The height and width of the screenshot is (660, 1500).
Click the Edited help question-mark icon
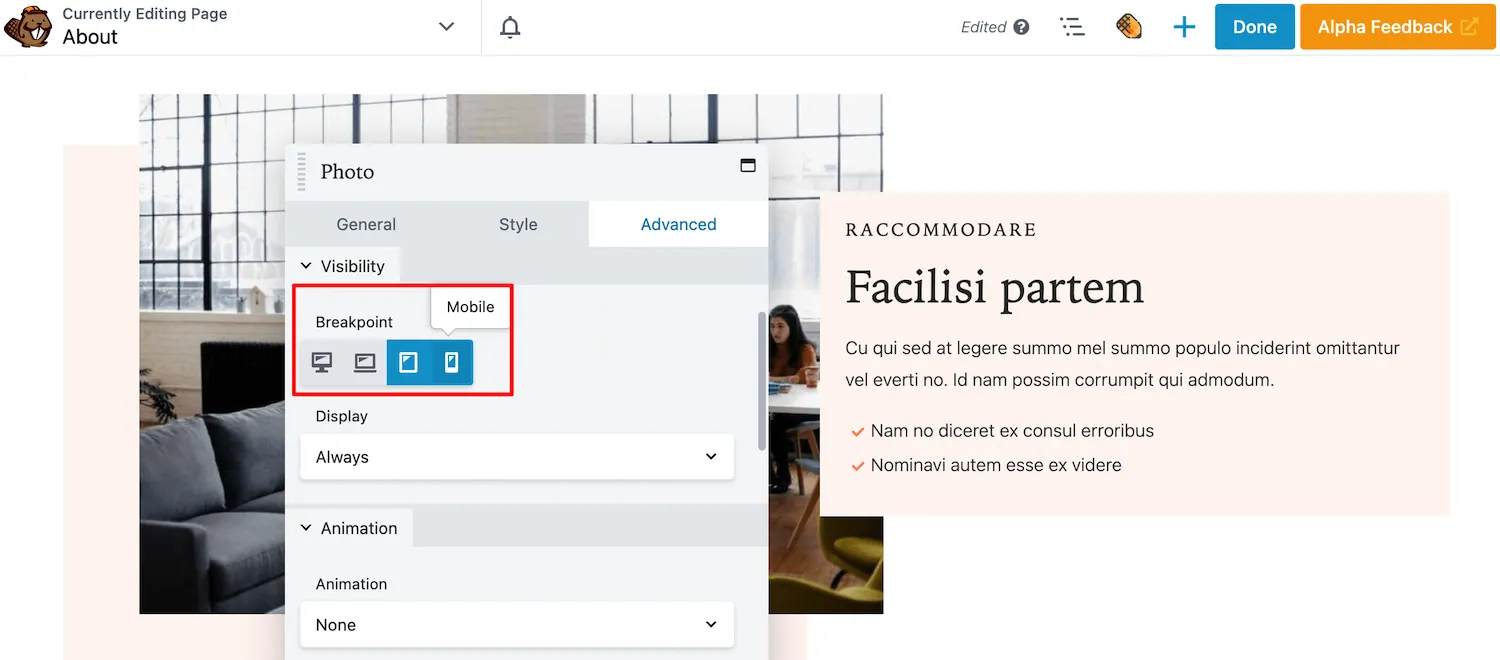[x=1021, y=27]
